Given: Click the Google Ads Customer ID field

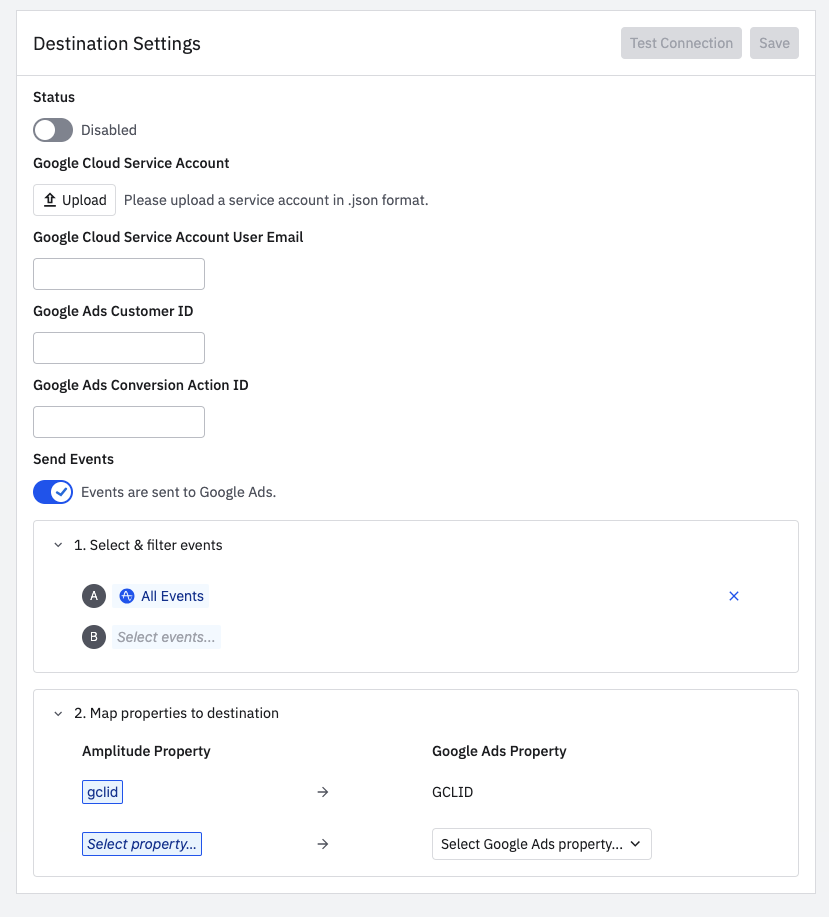Looking at the screenshot, I should [119, 348].
